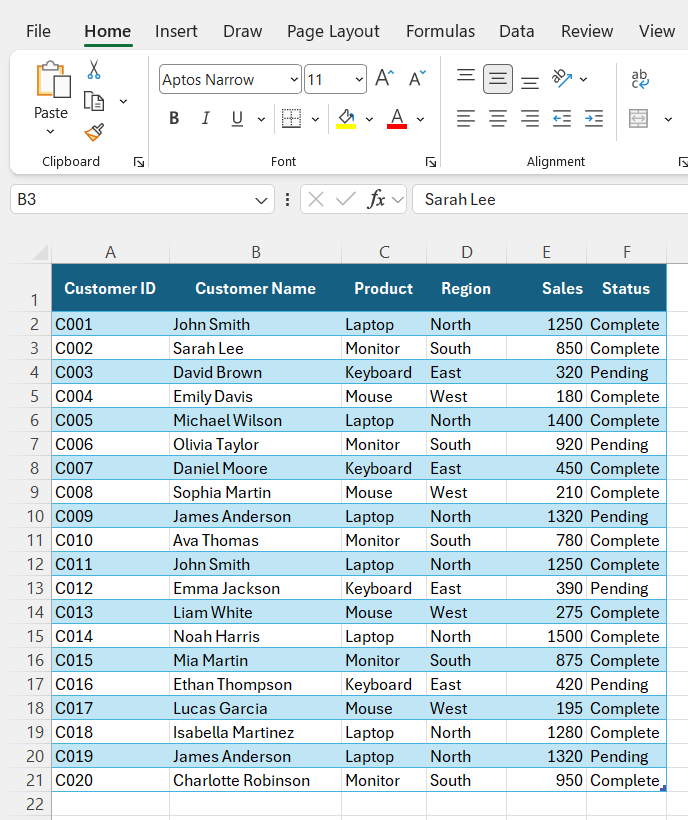
Task: Decrease font size with smaller A icon
Action: click(x=417, y=78)
